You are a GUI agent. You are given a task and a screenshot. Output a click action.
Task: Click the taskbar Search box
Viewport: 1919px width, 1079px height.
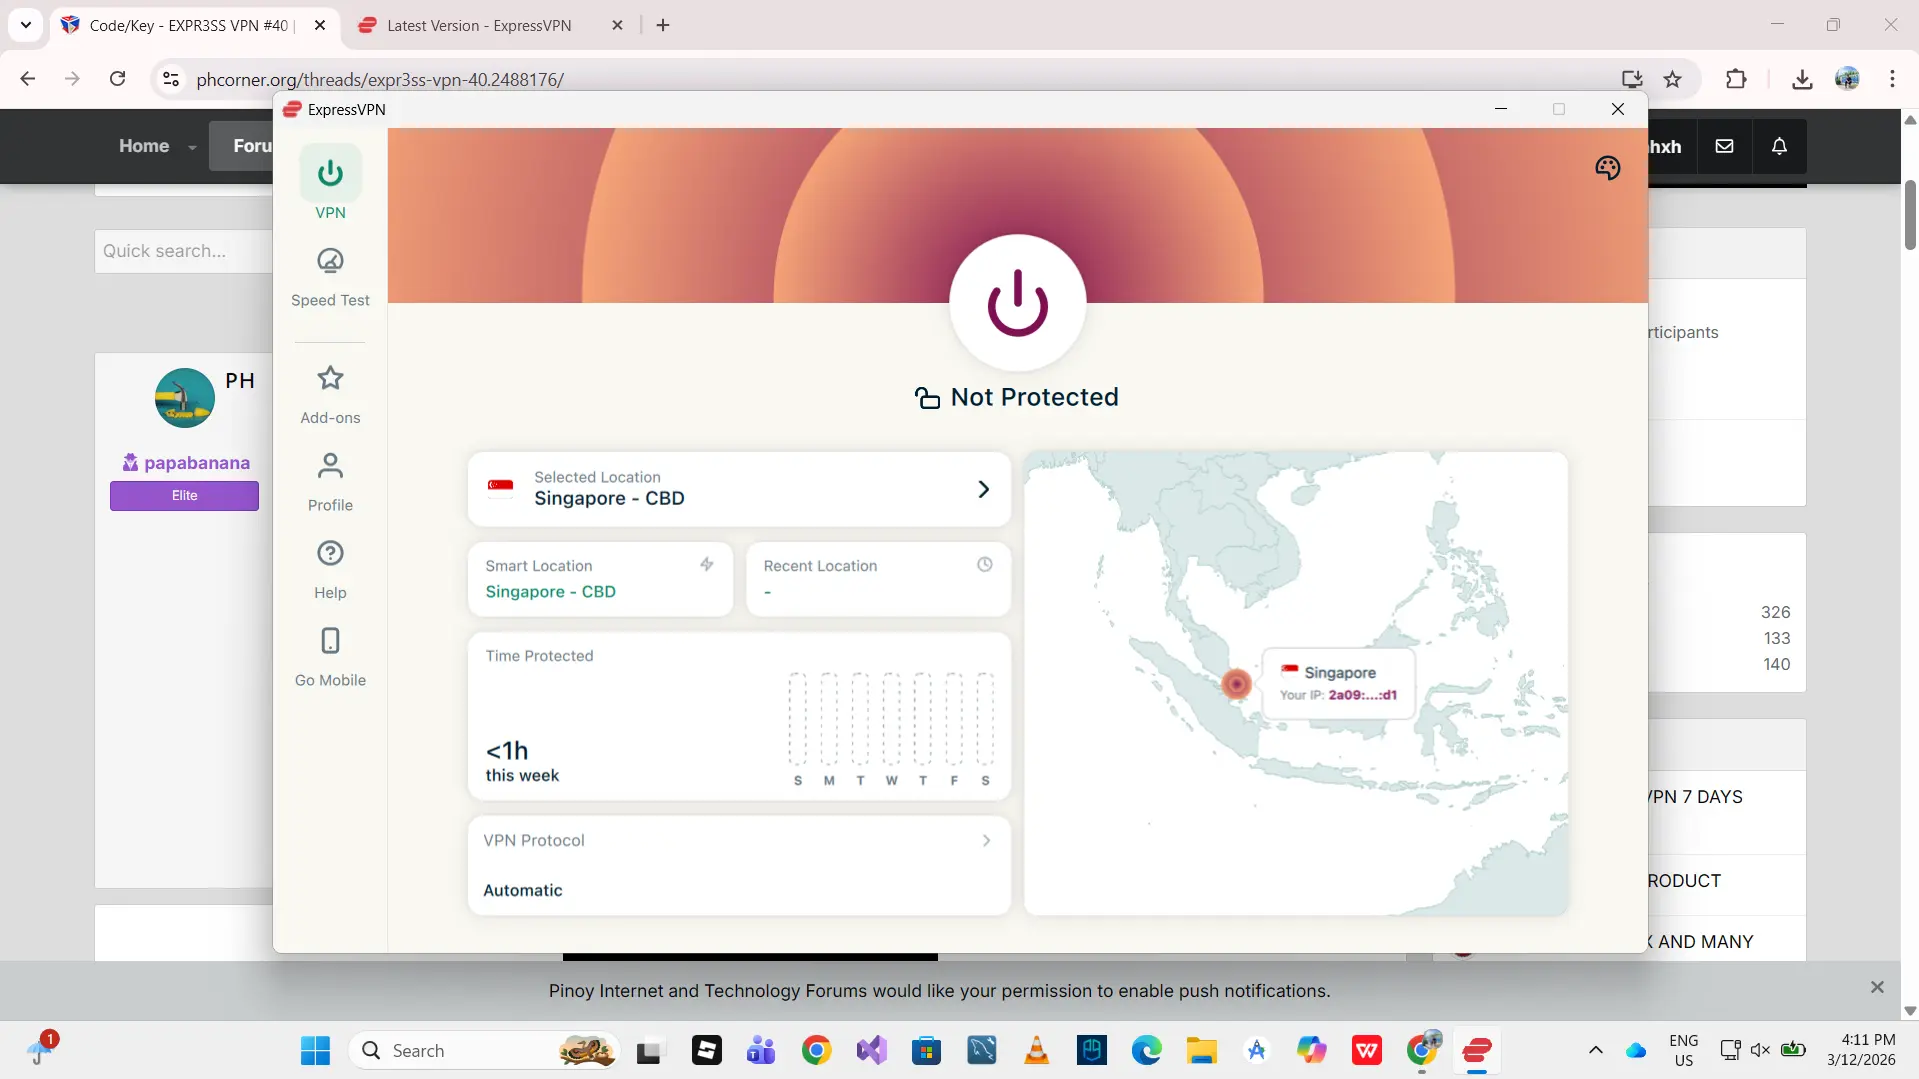click(485, 1051)
